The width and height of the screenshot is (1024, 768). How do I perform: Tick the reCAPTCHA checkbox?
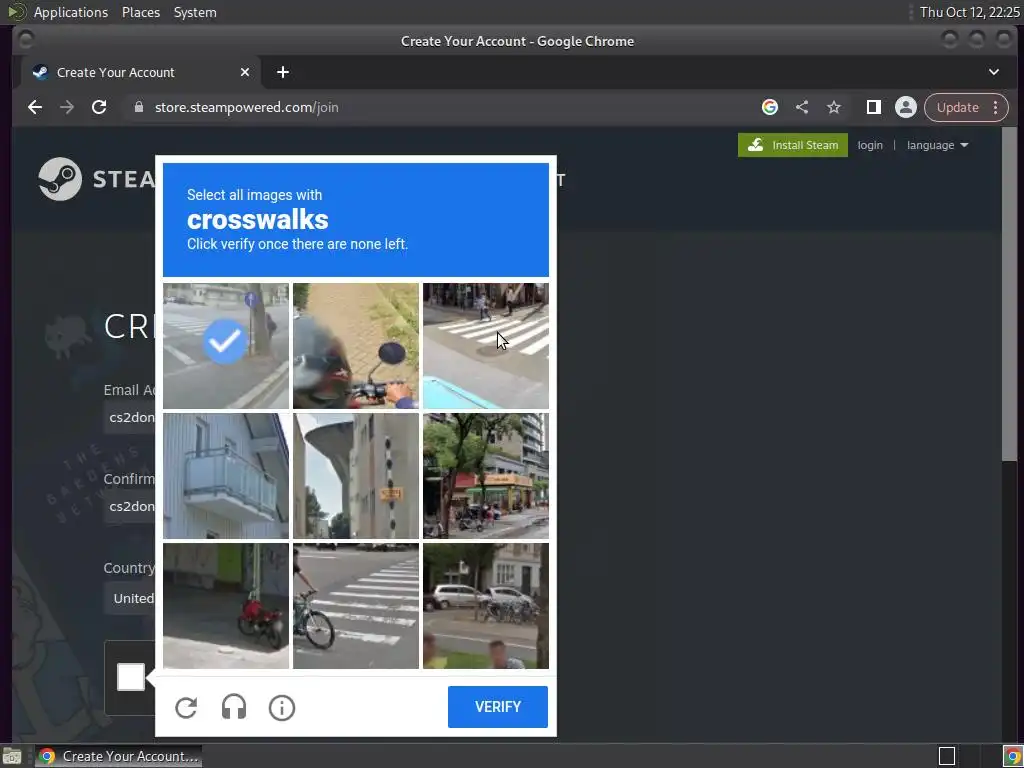tap(131, 677)
